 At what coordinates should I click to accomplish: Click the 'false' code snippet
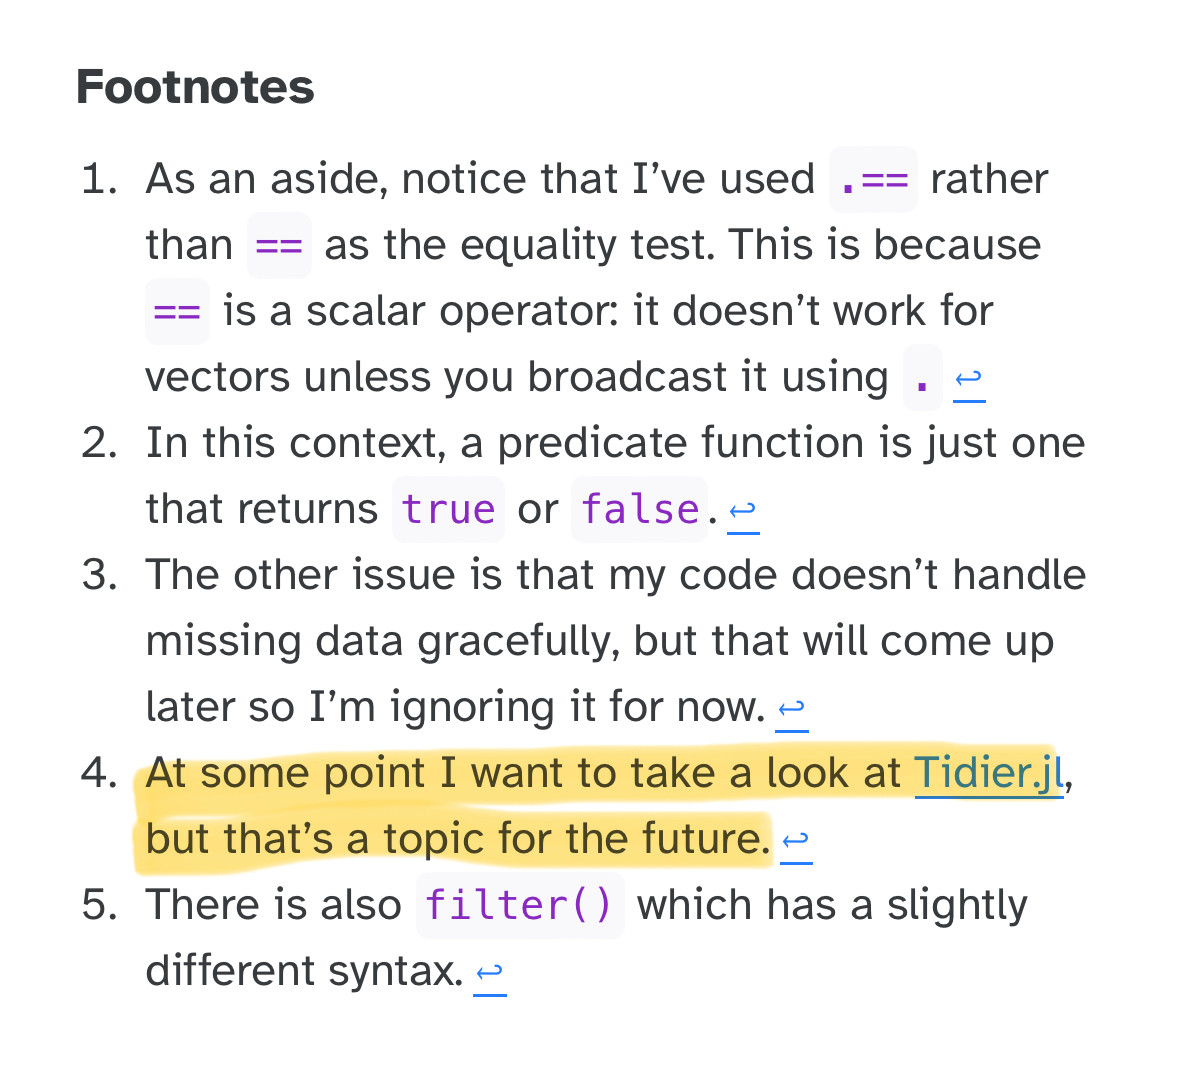pos(640,510)
